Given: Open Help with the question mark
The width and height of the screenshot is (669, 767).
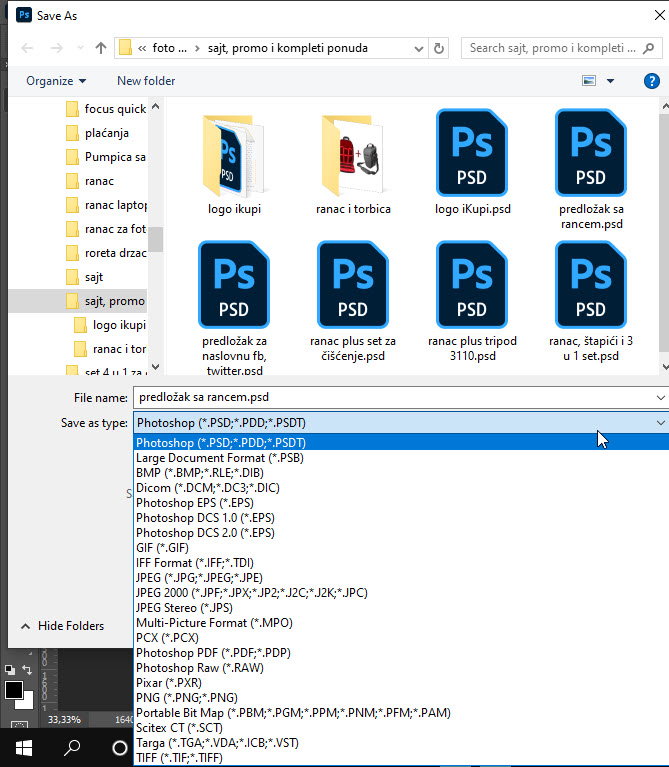Looking at the screenshot, I should coord(651,81).
